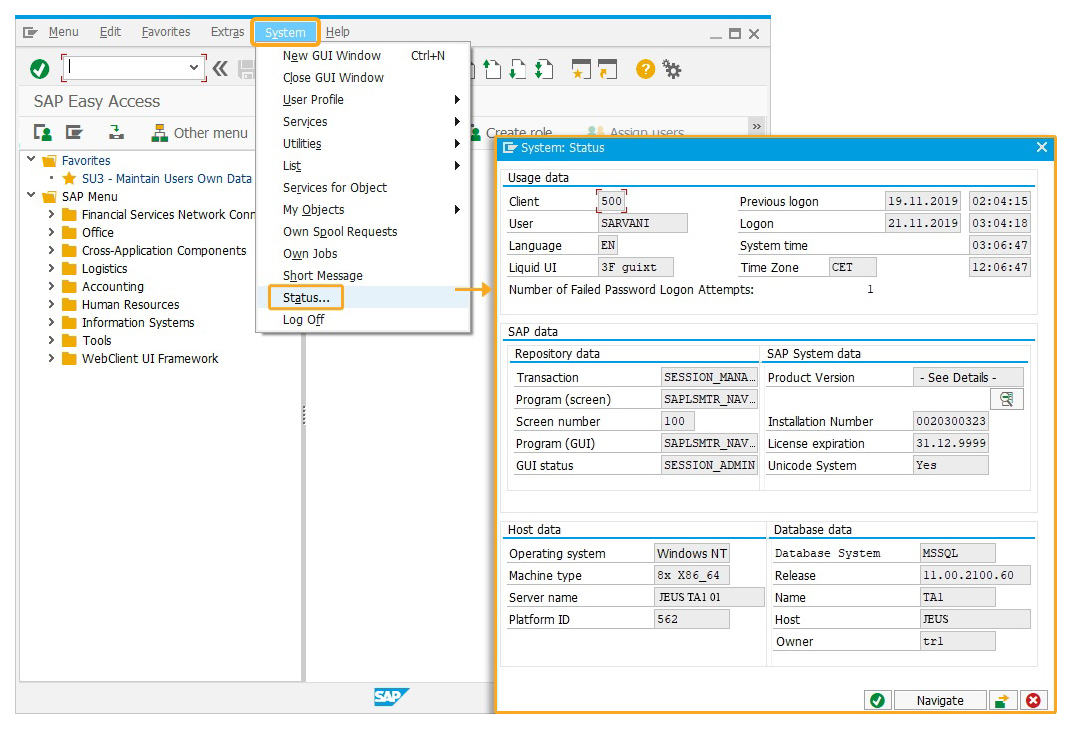Open User Profile submenu
The width and height of the screenshot is (1072, 729).
(363, 100)
